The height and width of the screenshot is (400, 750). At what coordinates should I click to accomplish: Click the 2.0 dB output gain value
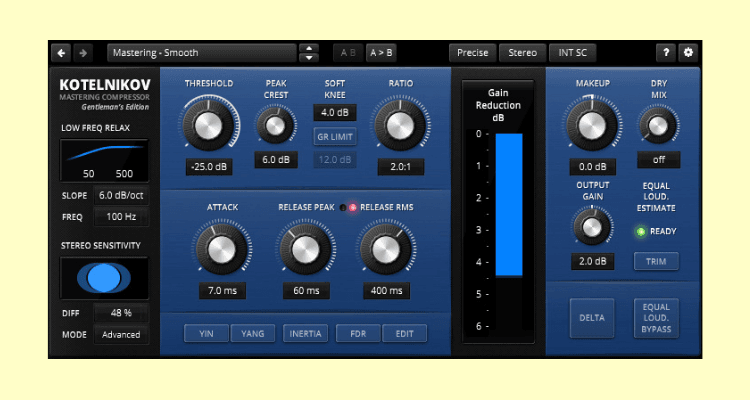(x=593, y=261)
